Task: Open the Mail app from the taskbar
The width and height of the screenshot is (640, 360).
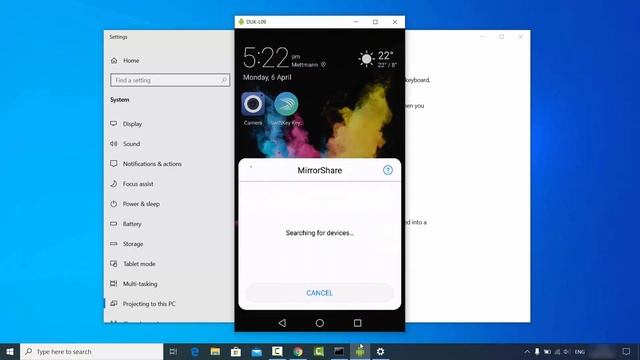Action: [x=256, y=351]
